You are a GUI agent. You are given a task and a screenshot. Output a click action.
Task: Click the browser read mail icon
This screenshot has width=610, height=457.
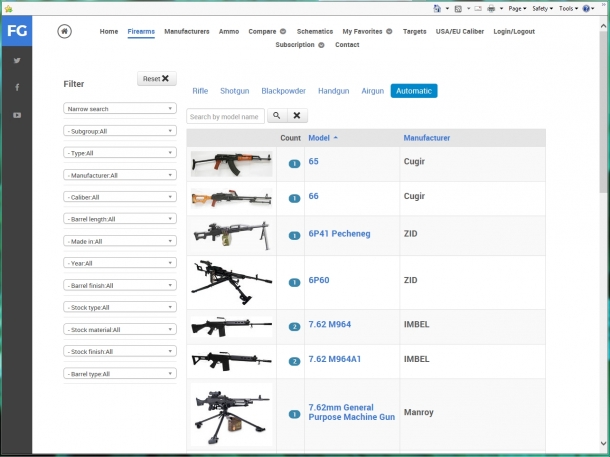(478, 9)
